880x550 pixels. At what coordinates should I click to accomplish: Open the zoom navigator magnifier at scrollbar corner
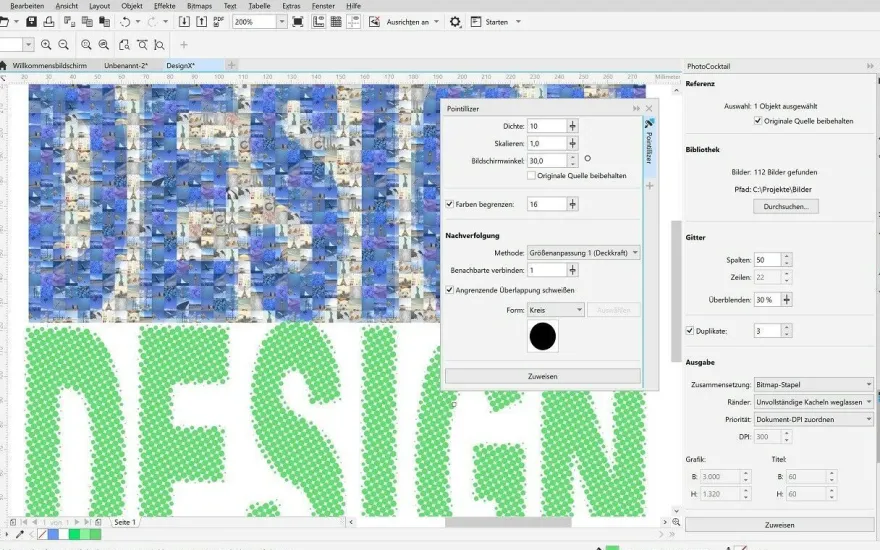click(676, 522)
